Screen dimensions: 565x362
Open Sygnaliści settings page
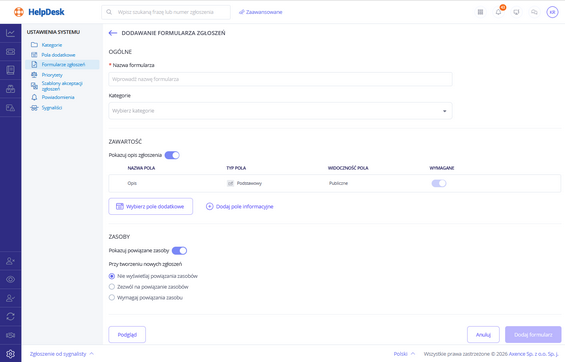pyautogui.click(x=52, y=108)
